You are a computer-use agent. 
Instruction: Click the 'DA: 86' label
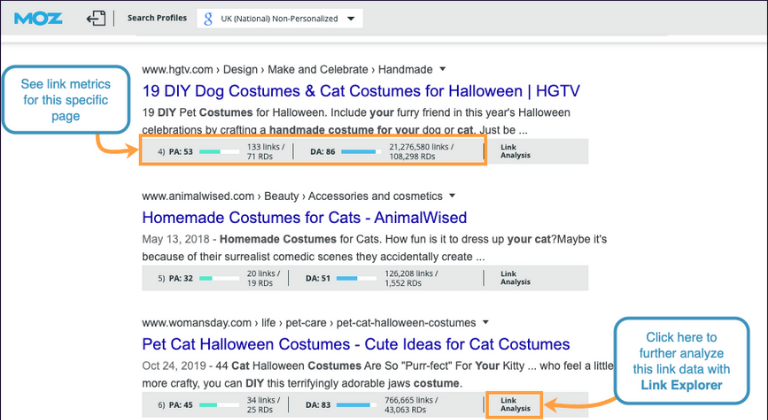(x=323, y=152)
